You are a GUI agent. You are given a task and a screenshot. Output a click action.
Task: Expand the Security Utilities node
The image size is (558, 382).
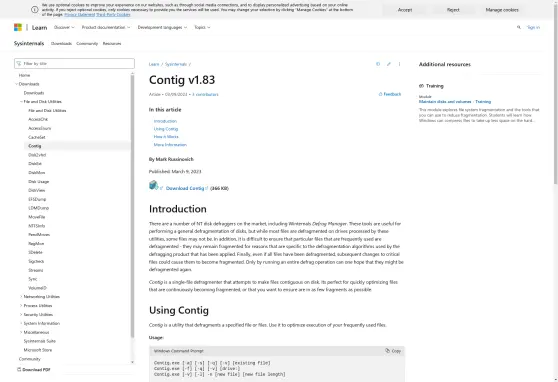point(21,314)
